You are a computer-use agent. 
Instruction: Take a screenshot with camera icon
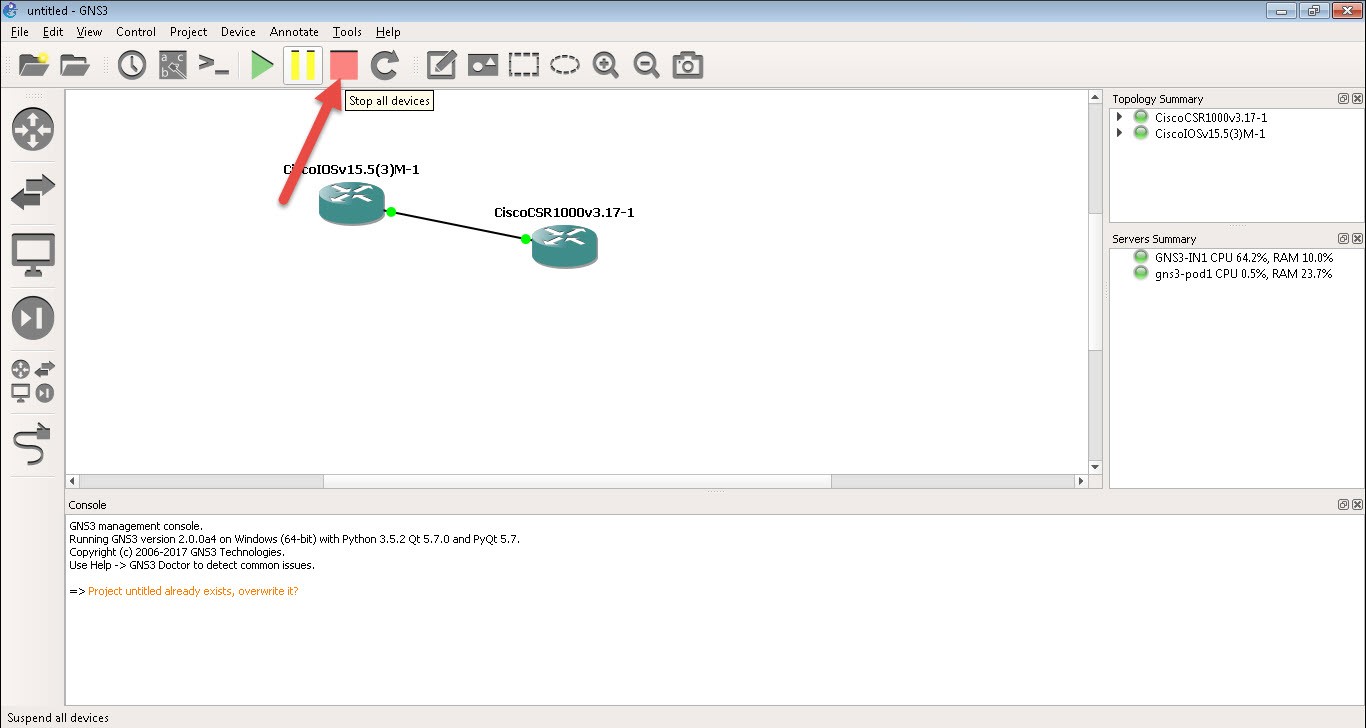[687, 66]
